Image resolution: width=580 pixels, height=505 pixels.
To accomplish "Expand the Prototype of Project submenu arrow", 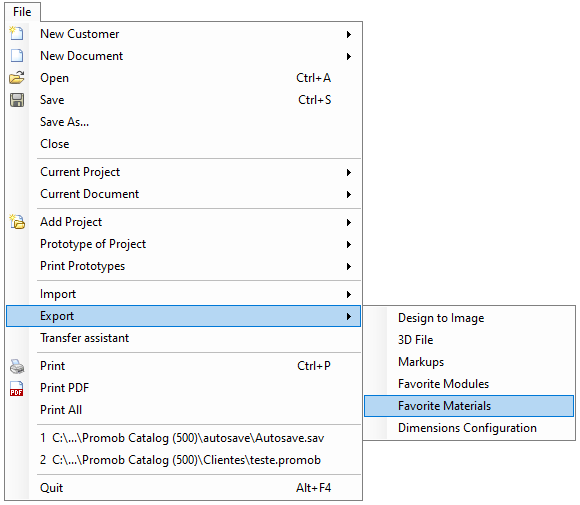I will point(348,244).
